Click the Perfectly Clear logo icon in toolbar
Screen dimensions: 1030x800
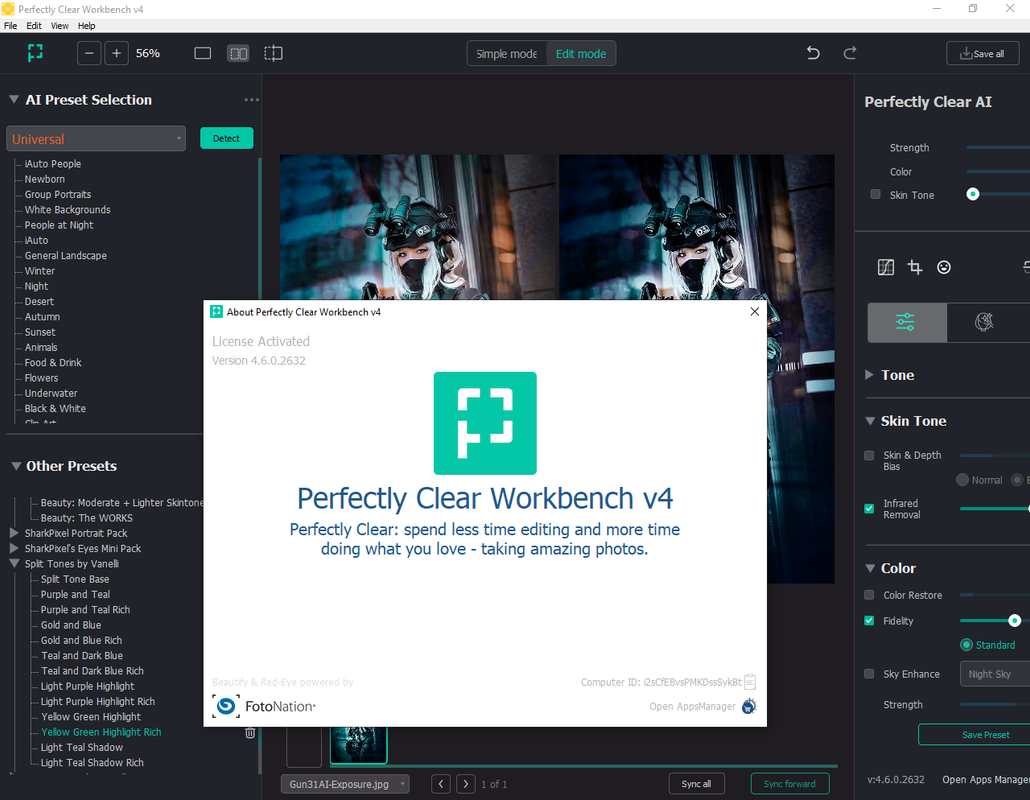click(x=35, y=53)
